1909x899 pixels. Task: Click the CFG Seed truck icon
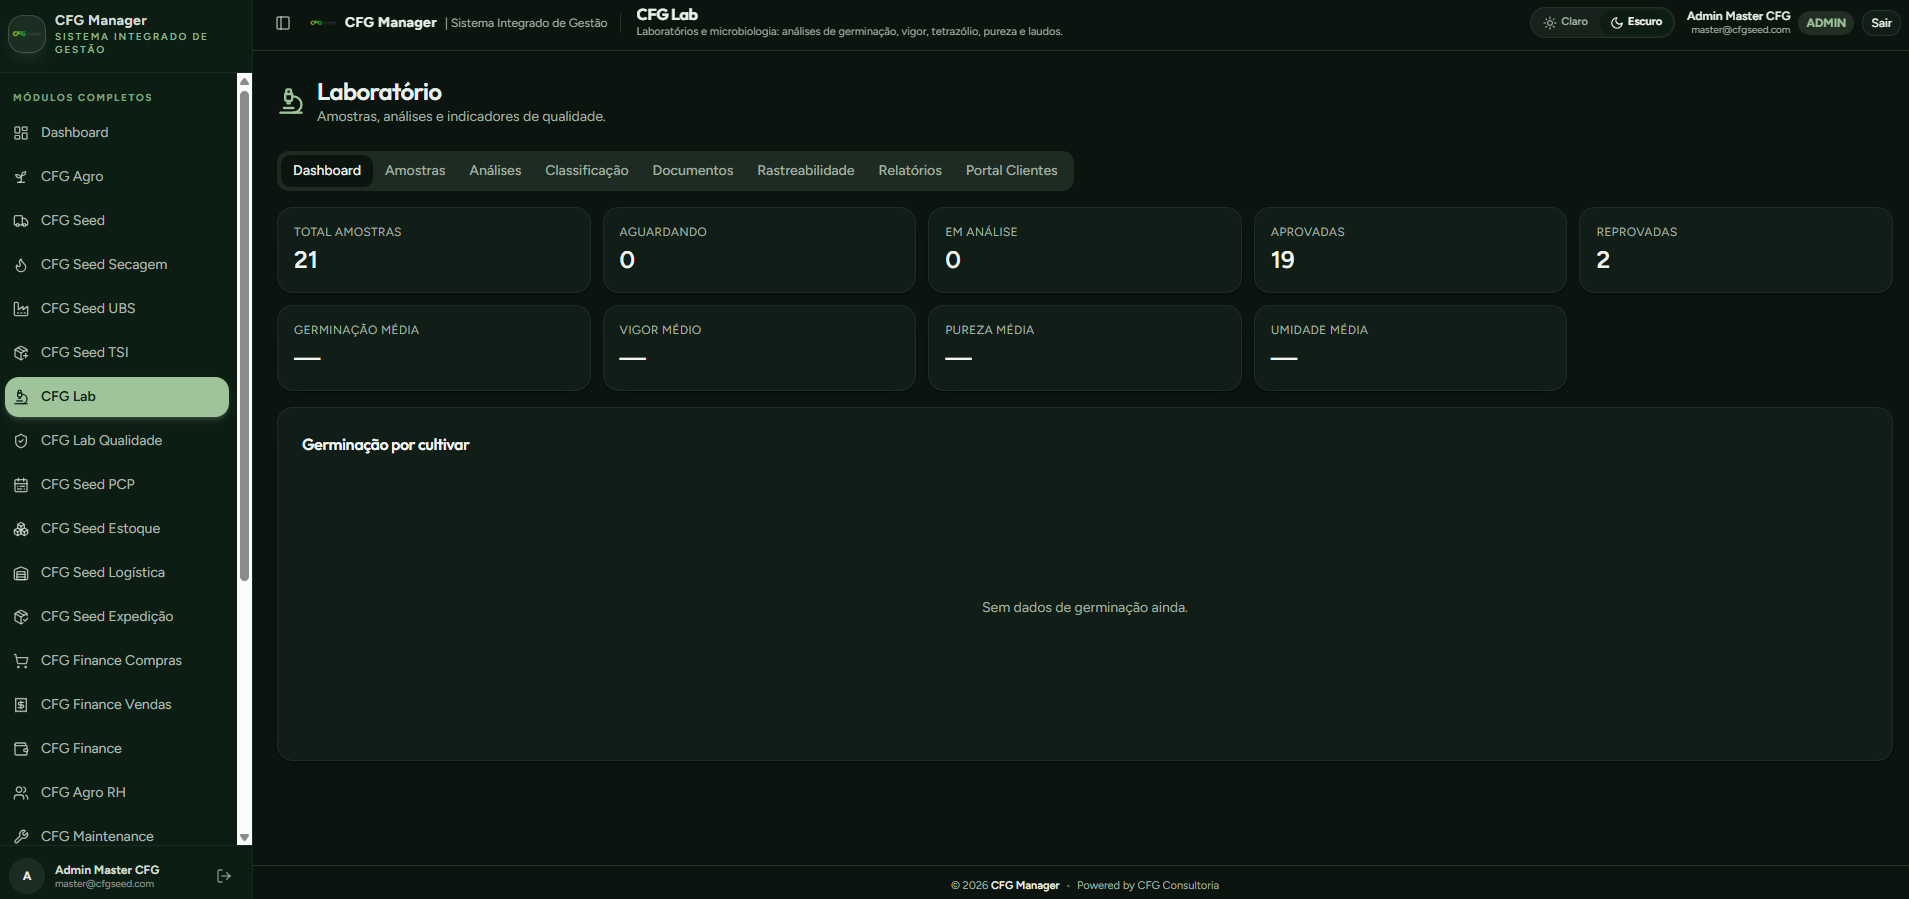[x=21, y=221]
